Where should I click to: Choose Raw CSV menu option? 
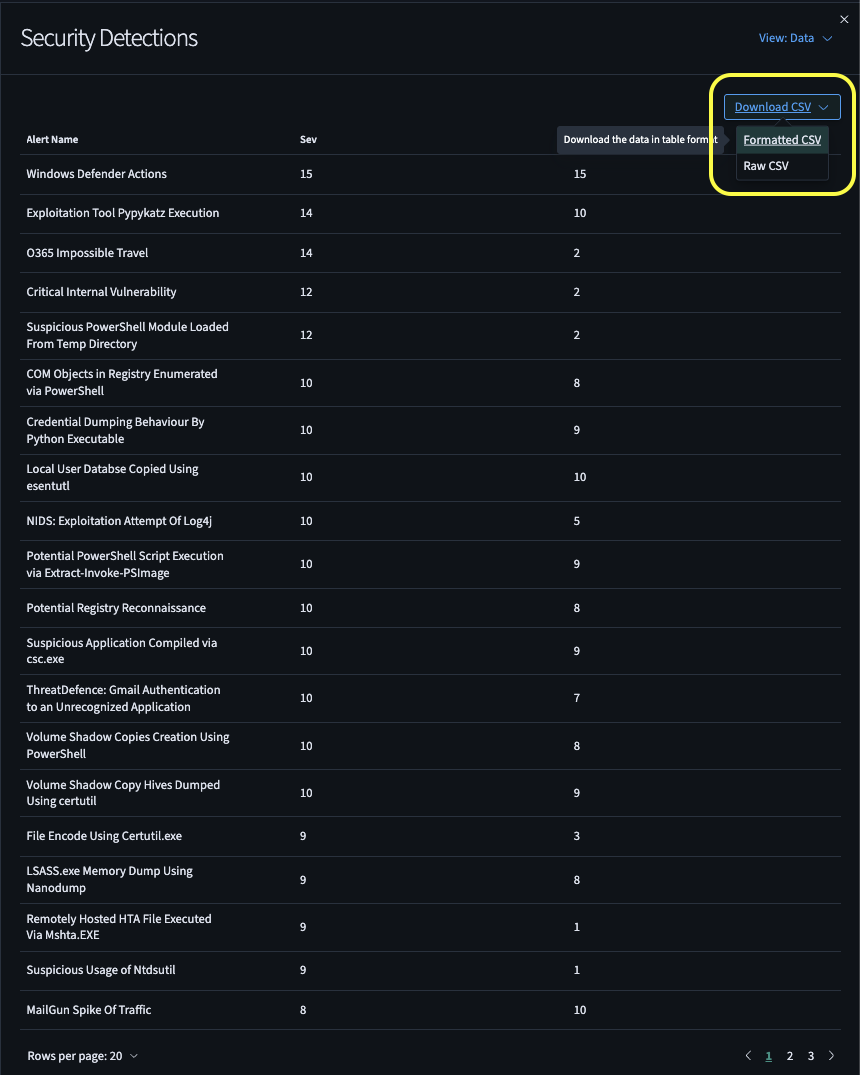(766, 166)
